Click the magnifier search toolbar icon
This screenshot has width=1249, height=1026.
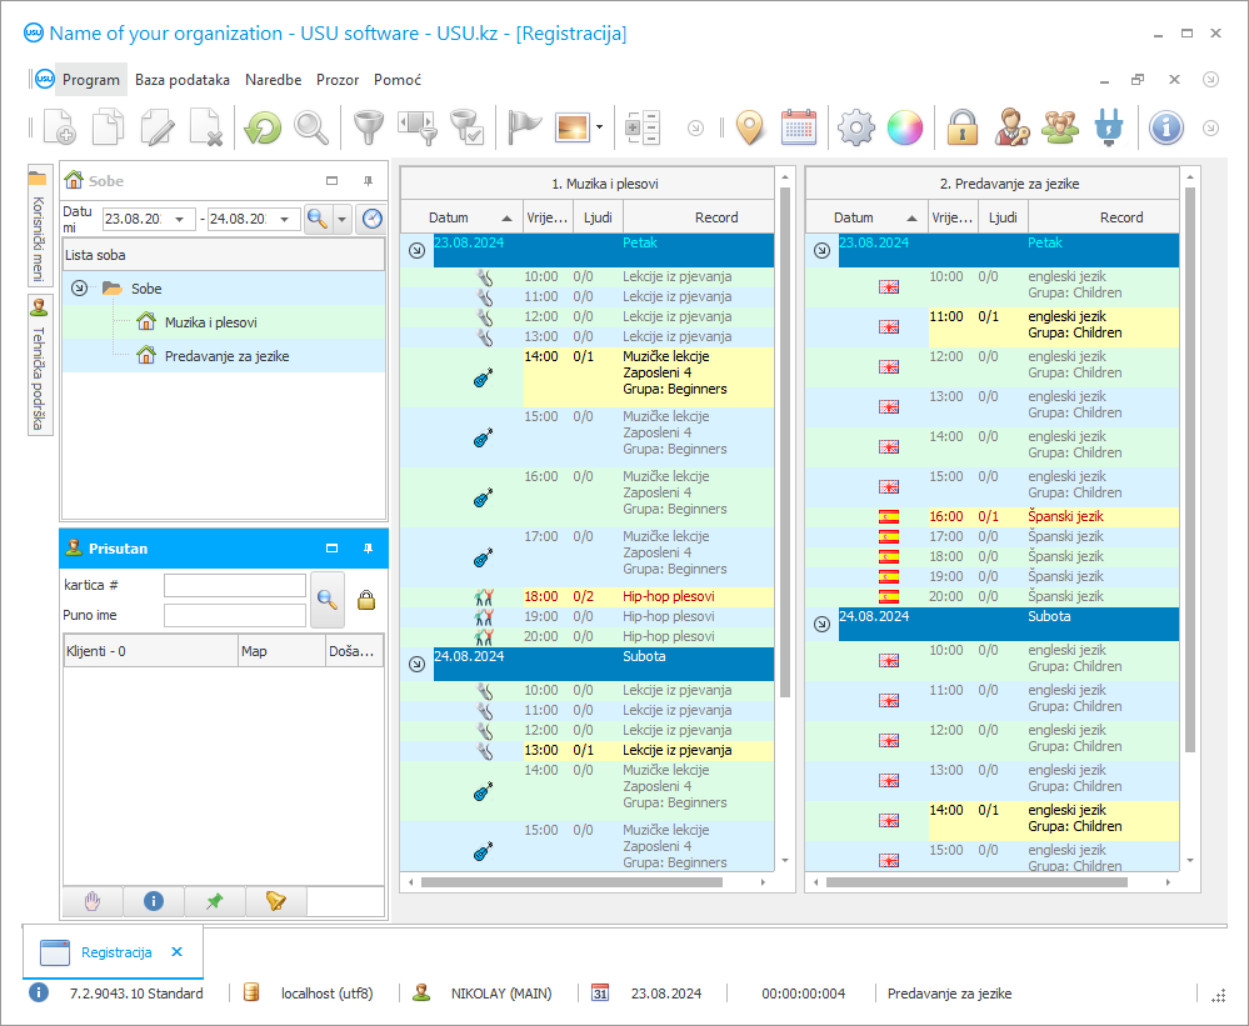click(311, 128)
